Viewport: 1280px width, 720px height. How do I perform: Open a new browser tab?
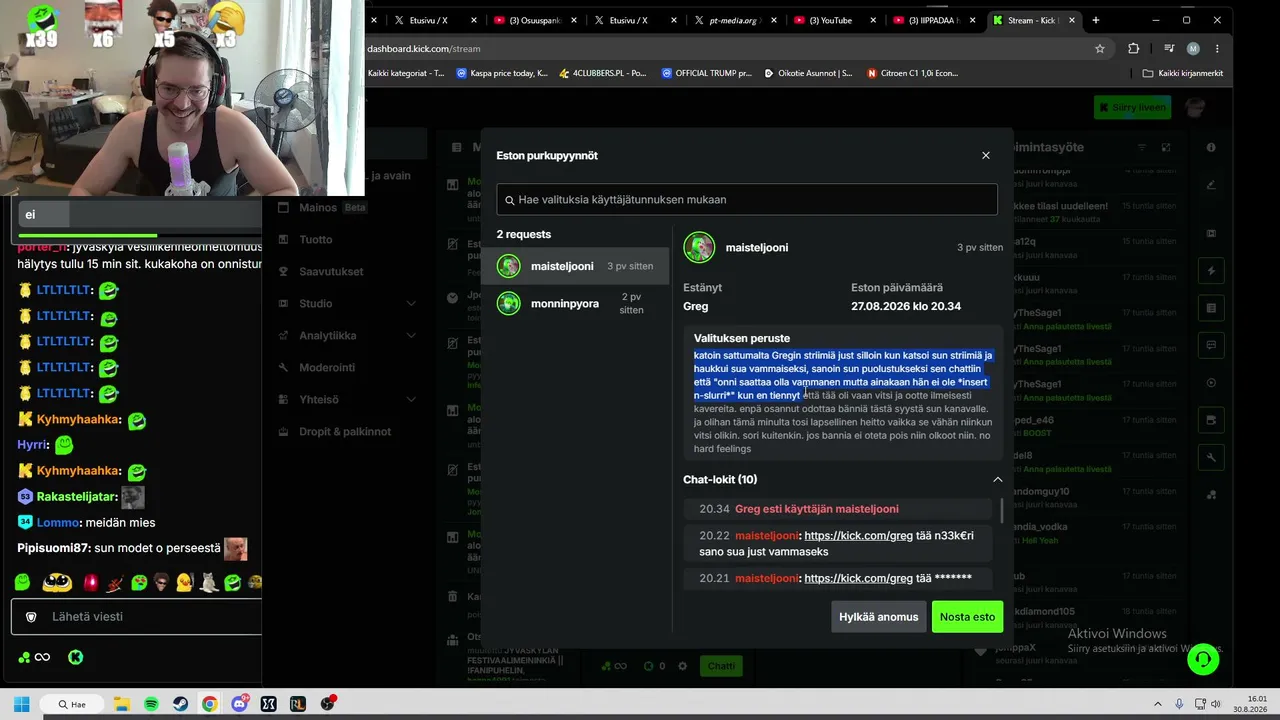coord(1096,20)
